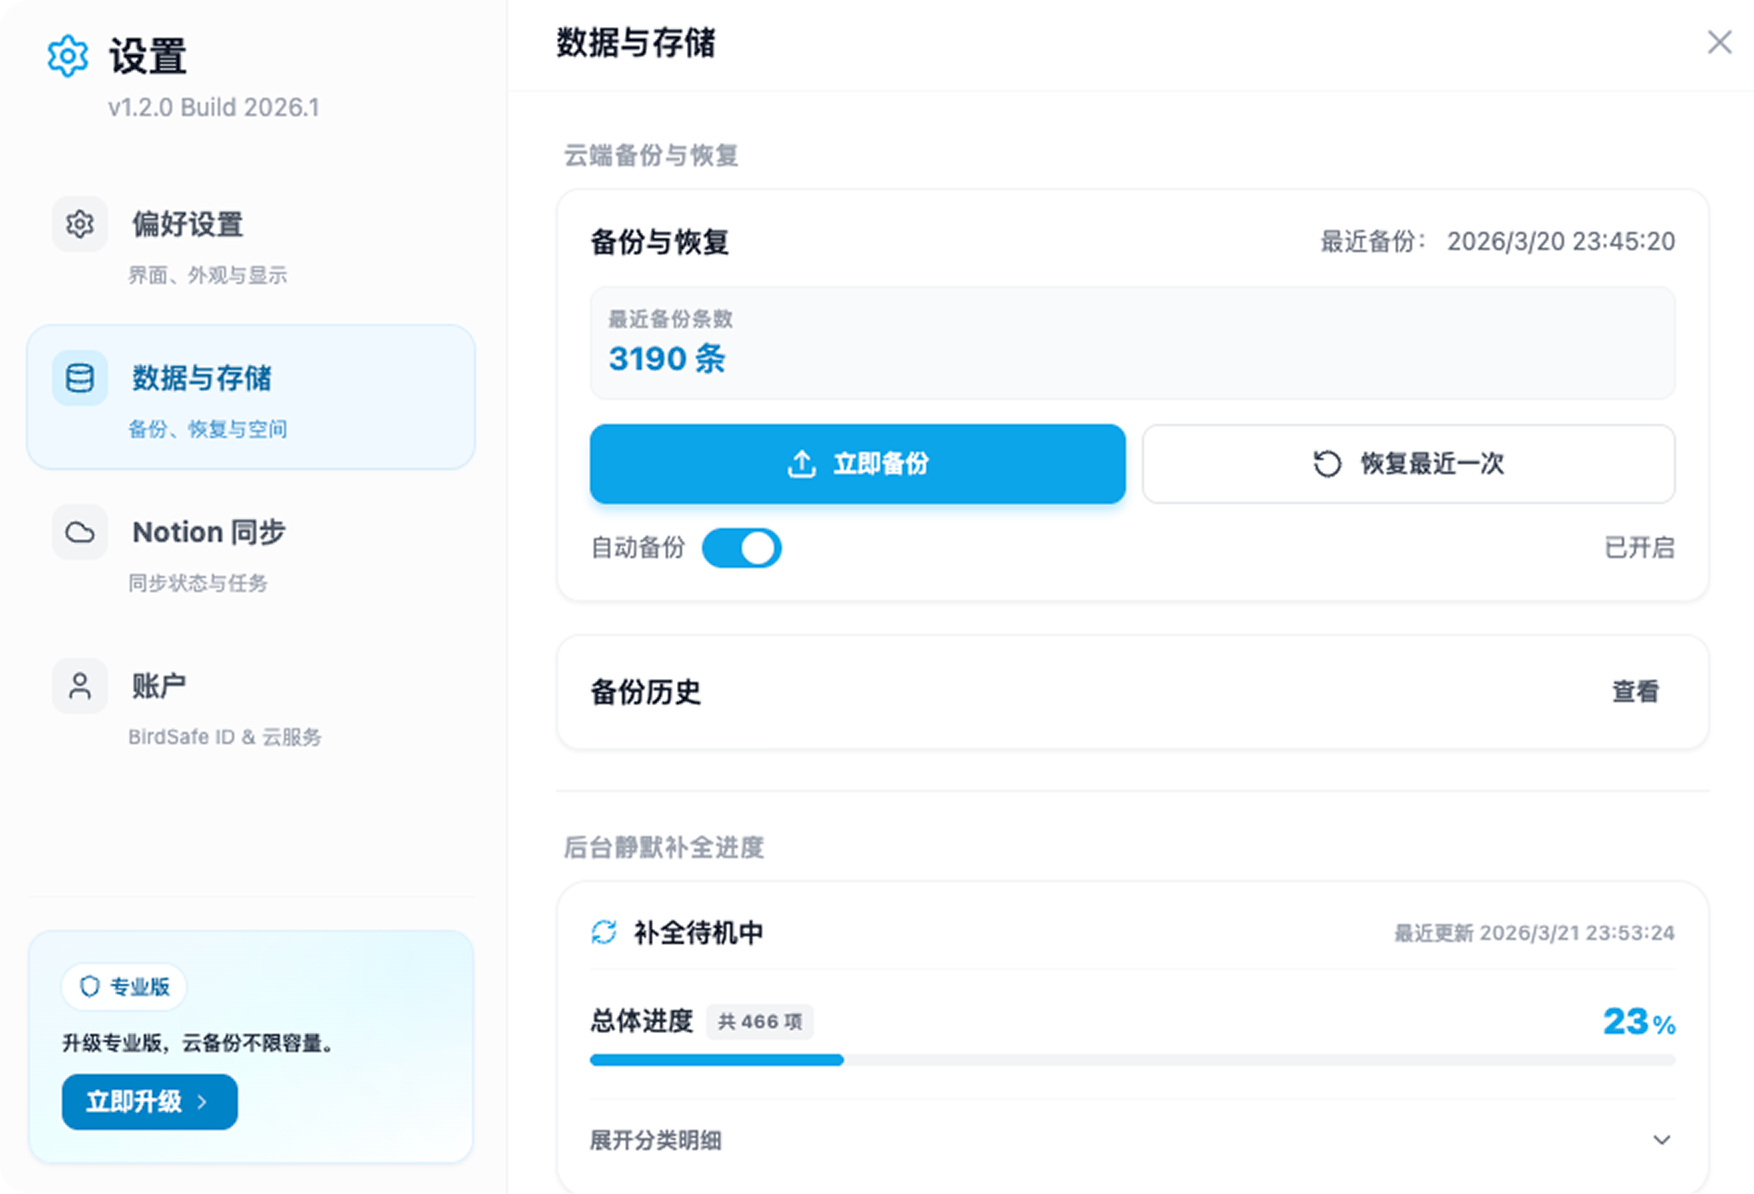Click the user icon beside 账户
1754x1194 pixels.
point(79,686)
